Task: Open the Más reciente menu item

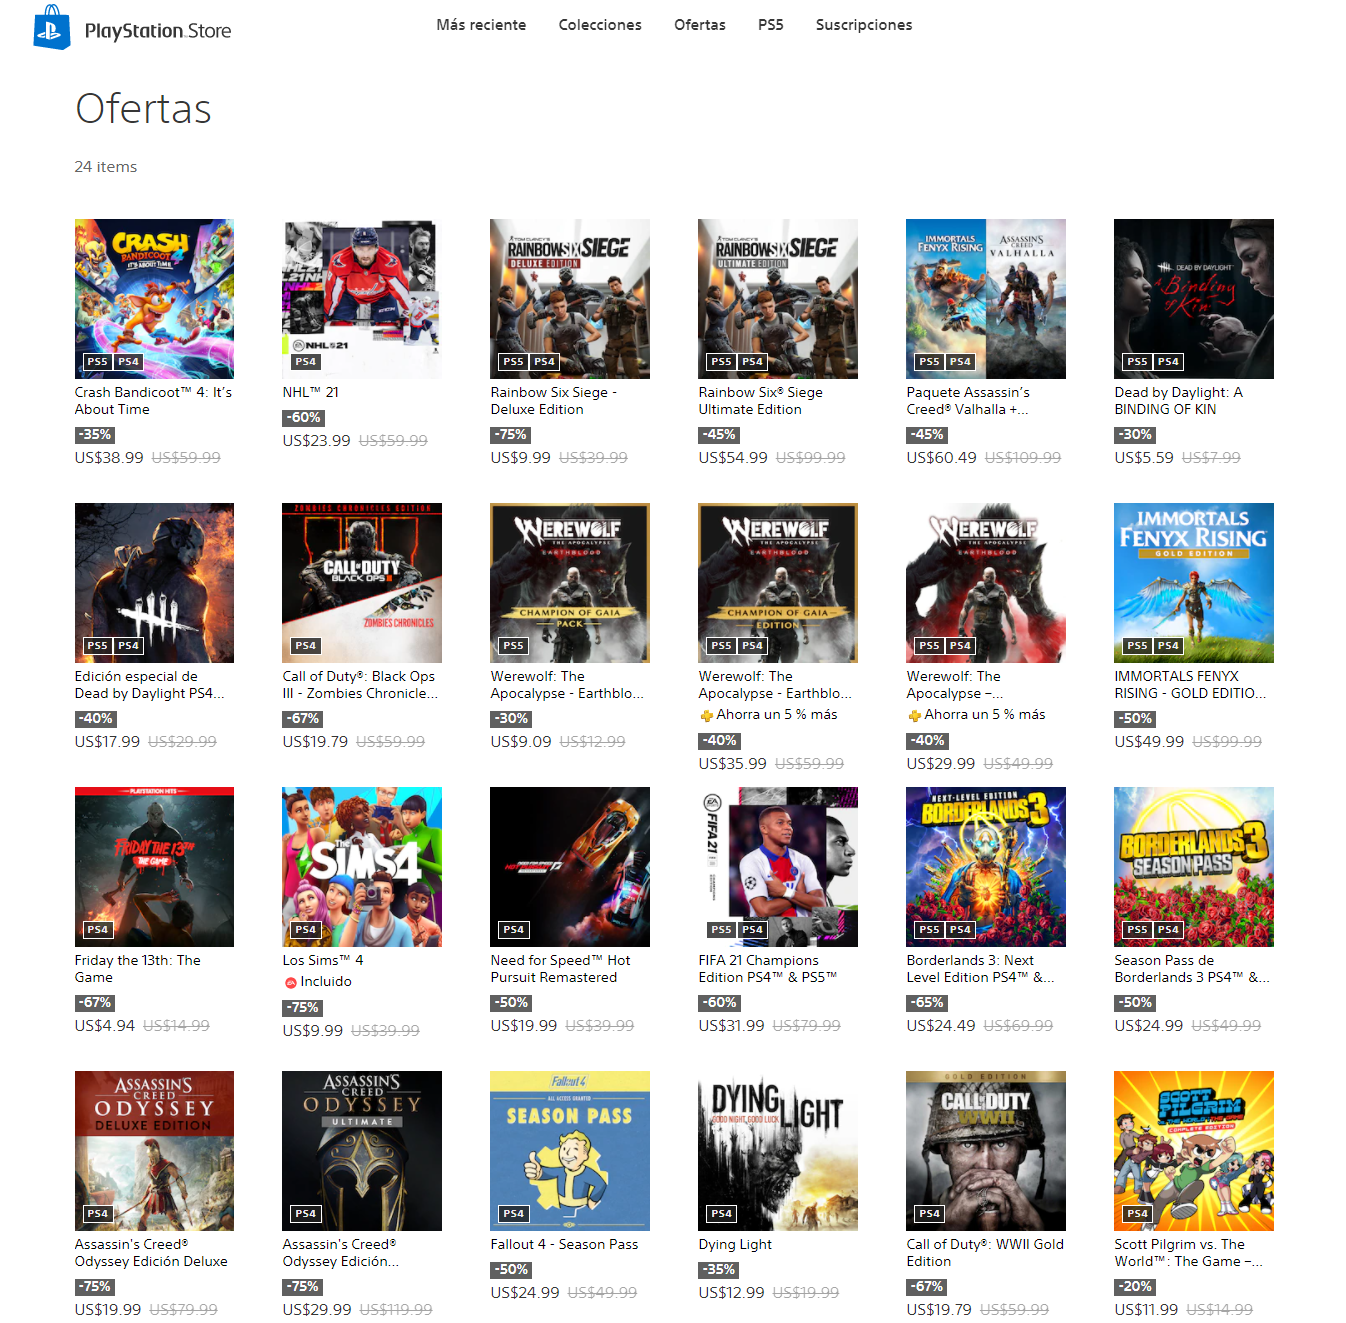Action: point(481,25)
